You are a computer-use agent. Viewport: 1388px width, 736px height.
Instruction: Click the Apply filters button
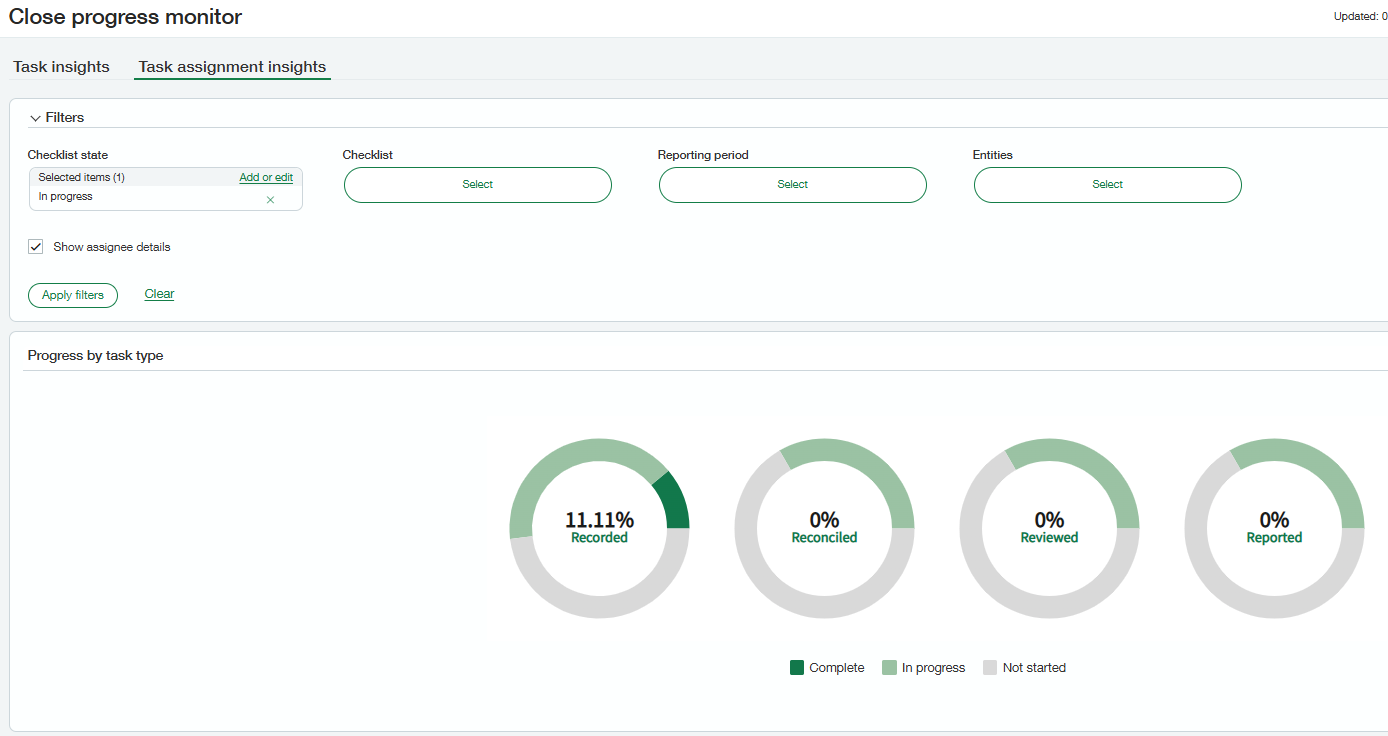point(73,295)
